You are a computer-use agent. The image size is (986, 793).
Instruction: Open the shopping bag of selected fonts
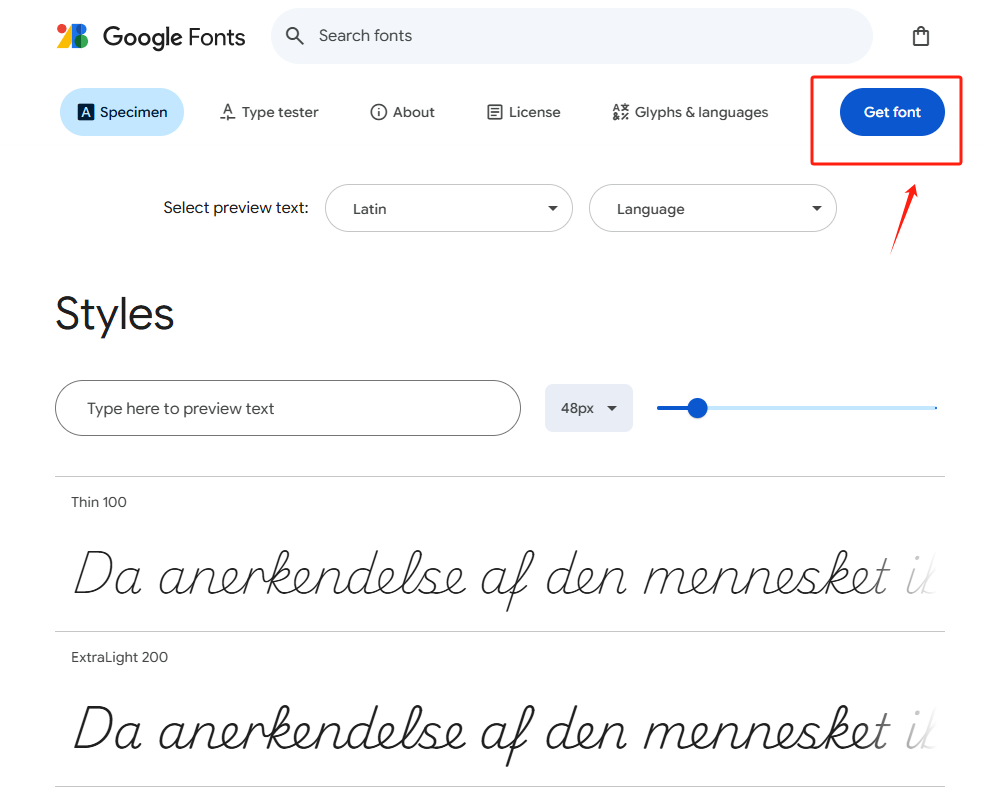pyautogui.click(x=920, y=37)
